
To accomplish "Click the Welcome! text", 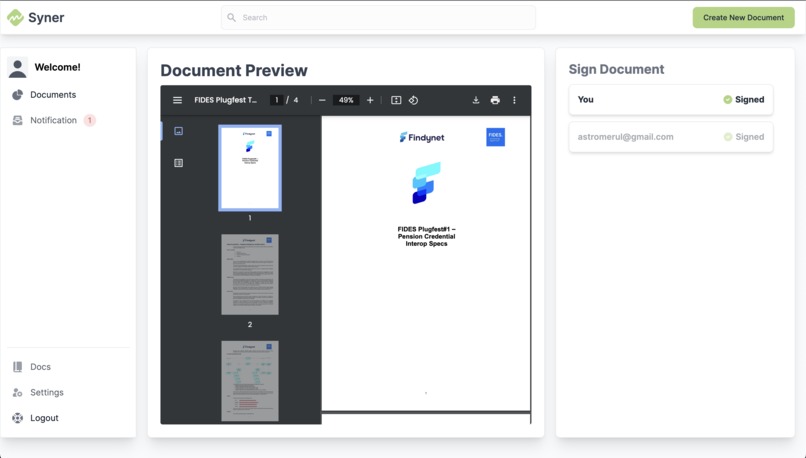I will [57, 67].
